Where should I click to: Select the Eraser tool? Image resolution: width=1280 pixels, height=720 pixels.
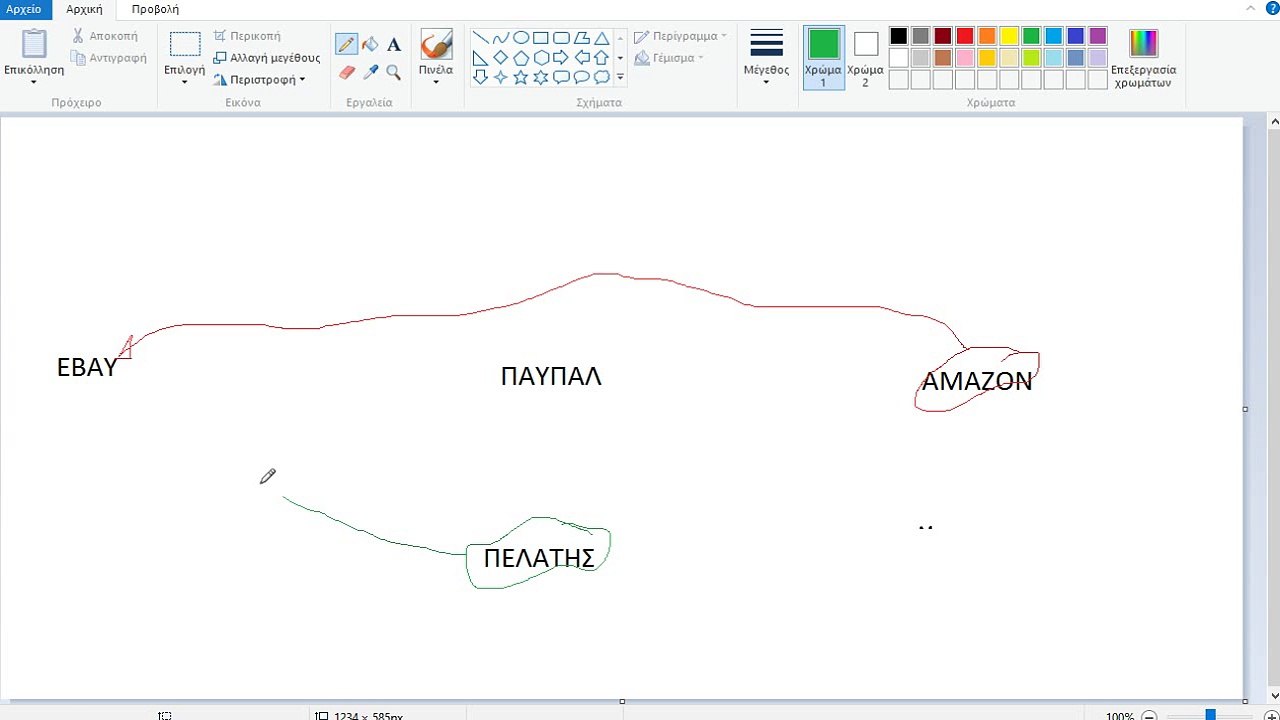click(347, 72)
